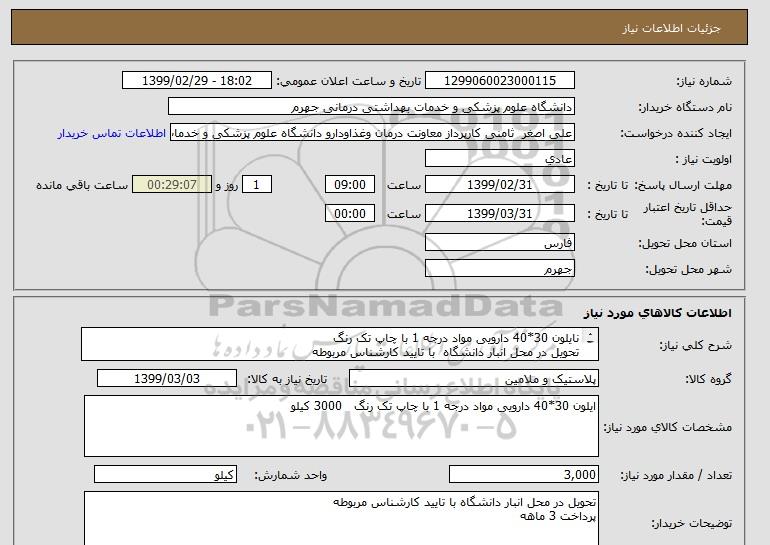770x545 pixels.
Task: Click the header title جزئیات اطلاعات نیاز
Action: (671, 28)
